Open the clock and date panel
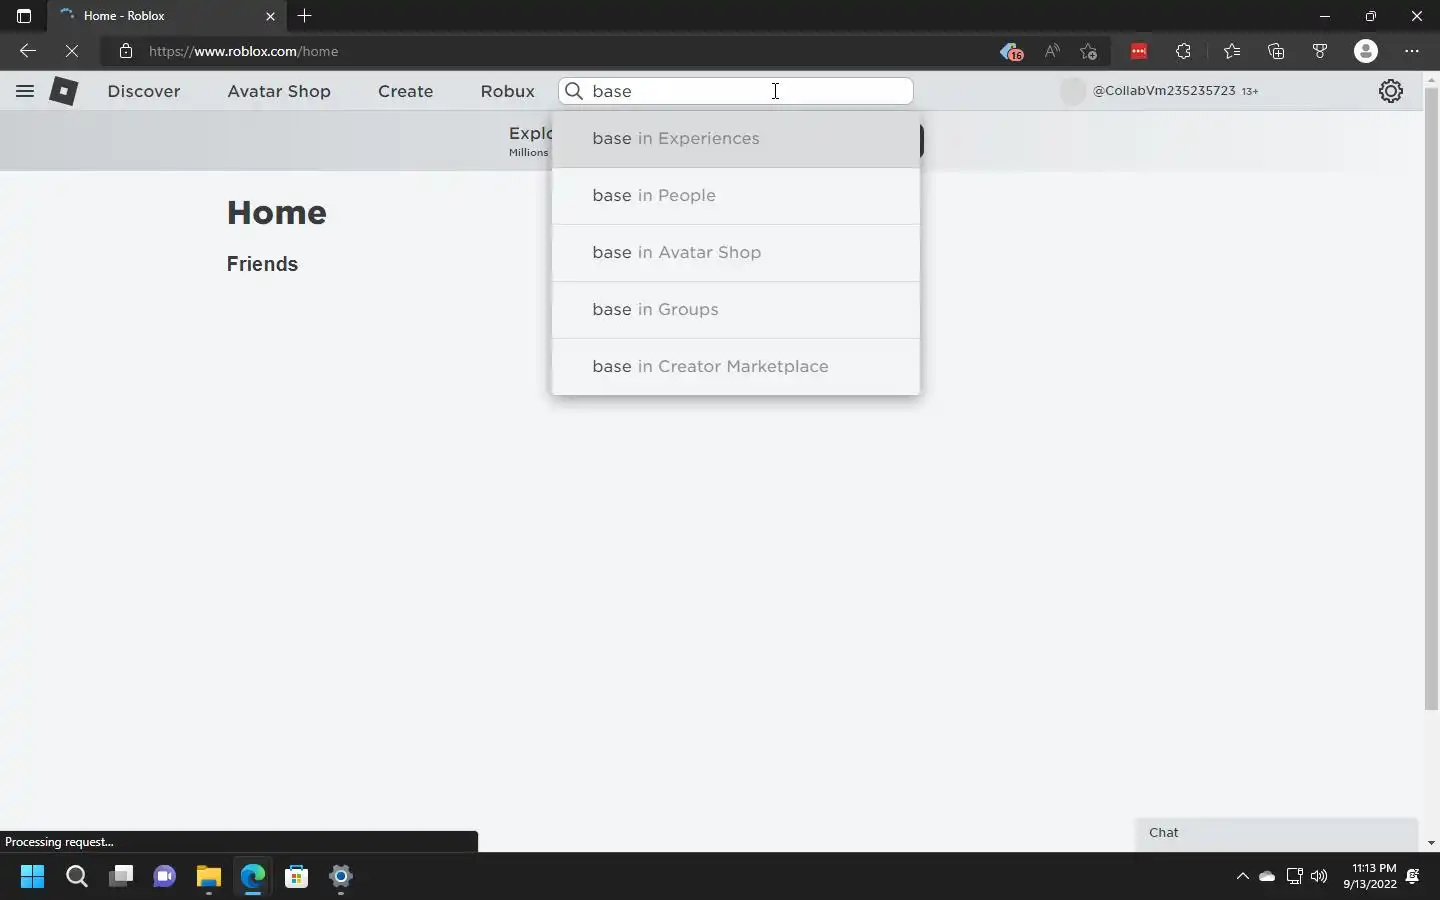The height and width of the screenshot is (900, 1440). click(1370, 877)
